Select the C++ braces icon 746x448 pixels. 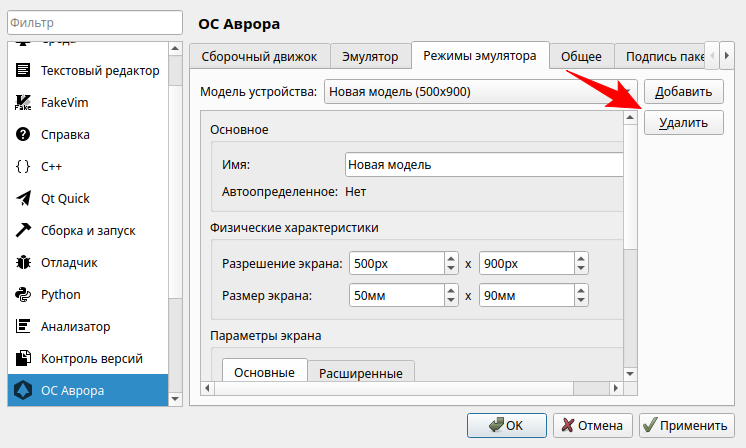pos(23,166)
